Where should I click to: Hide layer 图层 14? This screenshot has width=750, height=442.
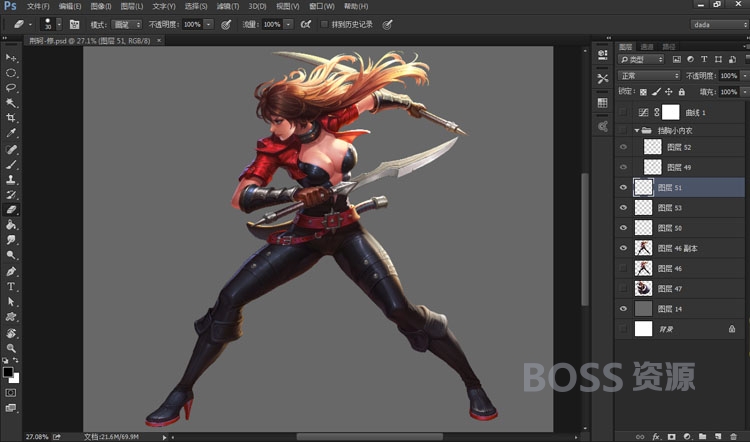coord(623,309)
